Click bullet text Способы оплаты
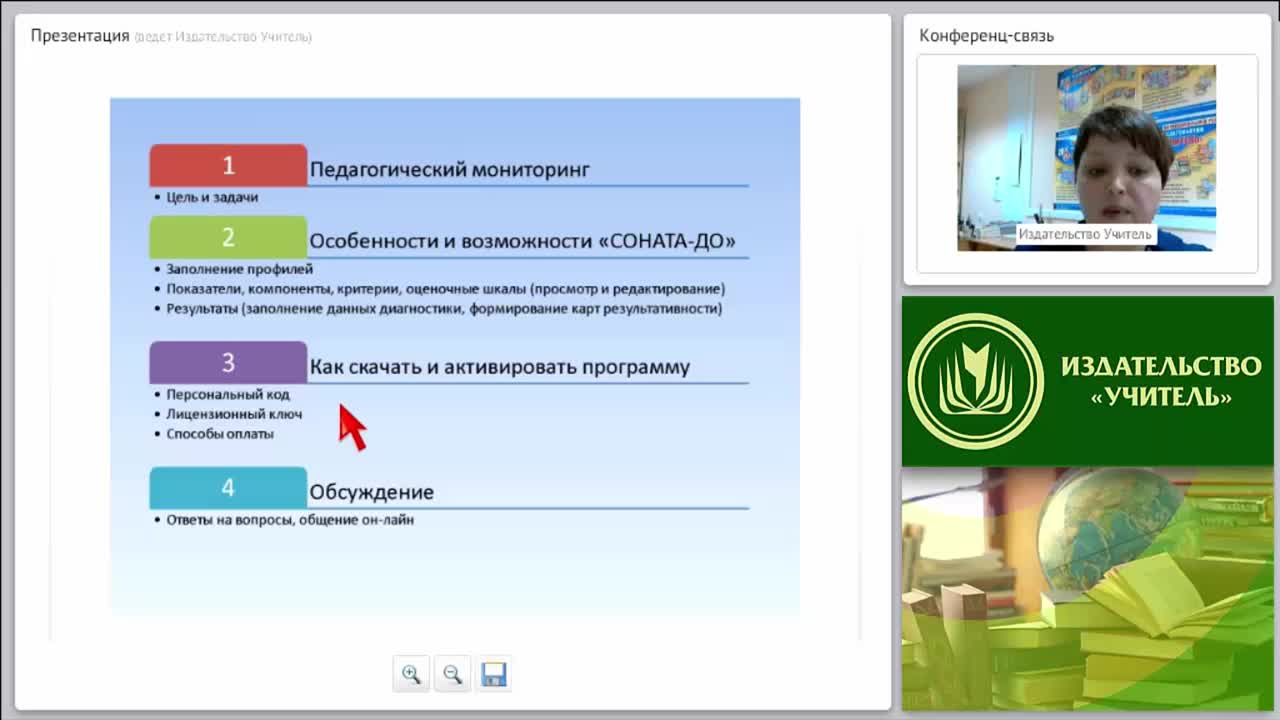The image size is (1280, 720). [220, 434]
